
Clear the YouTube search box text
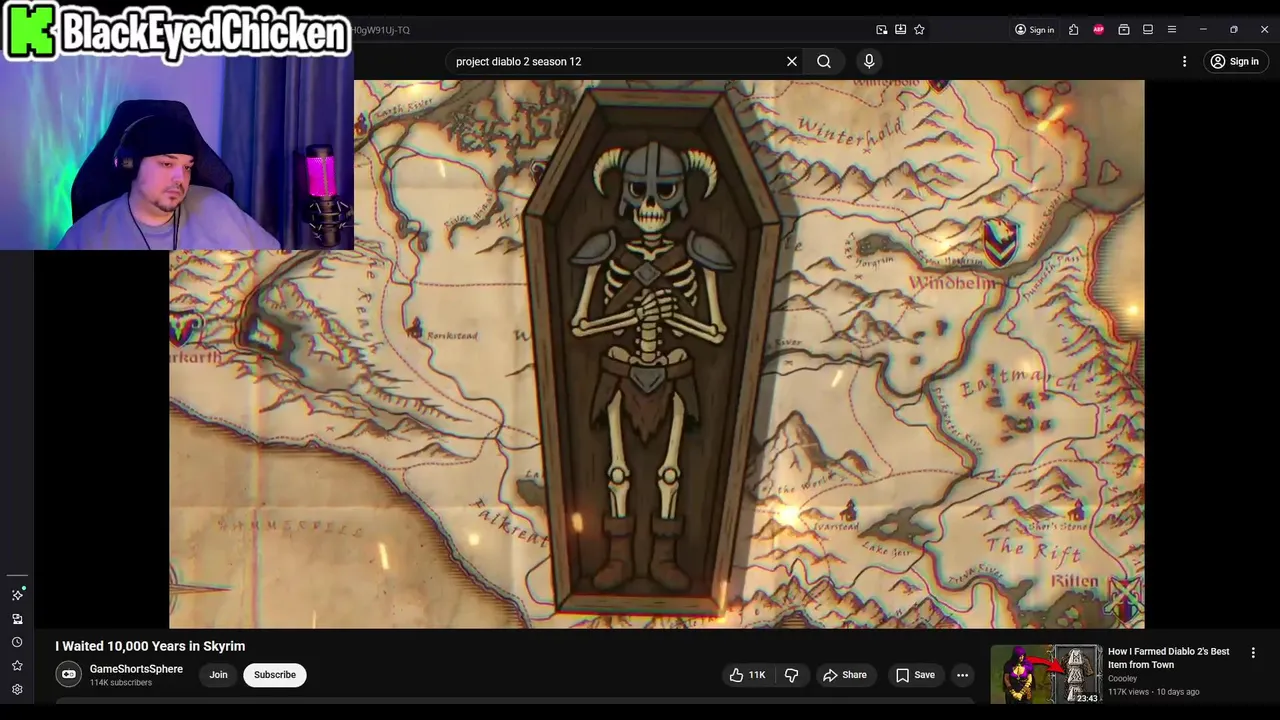792,61
